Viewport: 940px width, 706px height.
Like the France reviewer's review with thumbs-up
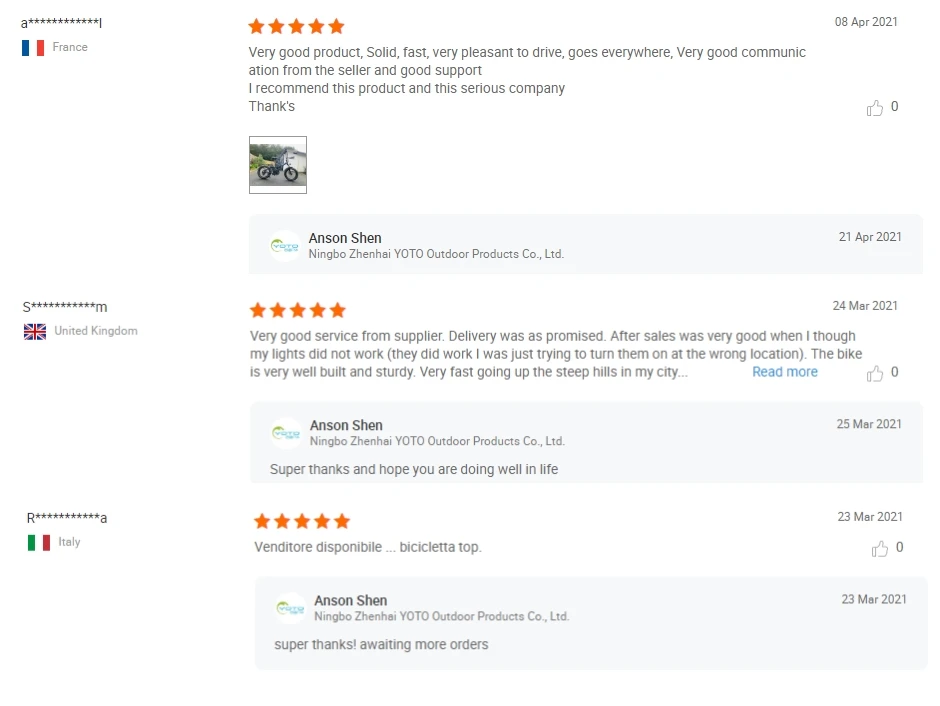coord(875,108)
